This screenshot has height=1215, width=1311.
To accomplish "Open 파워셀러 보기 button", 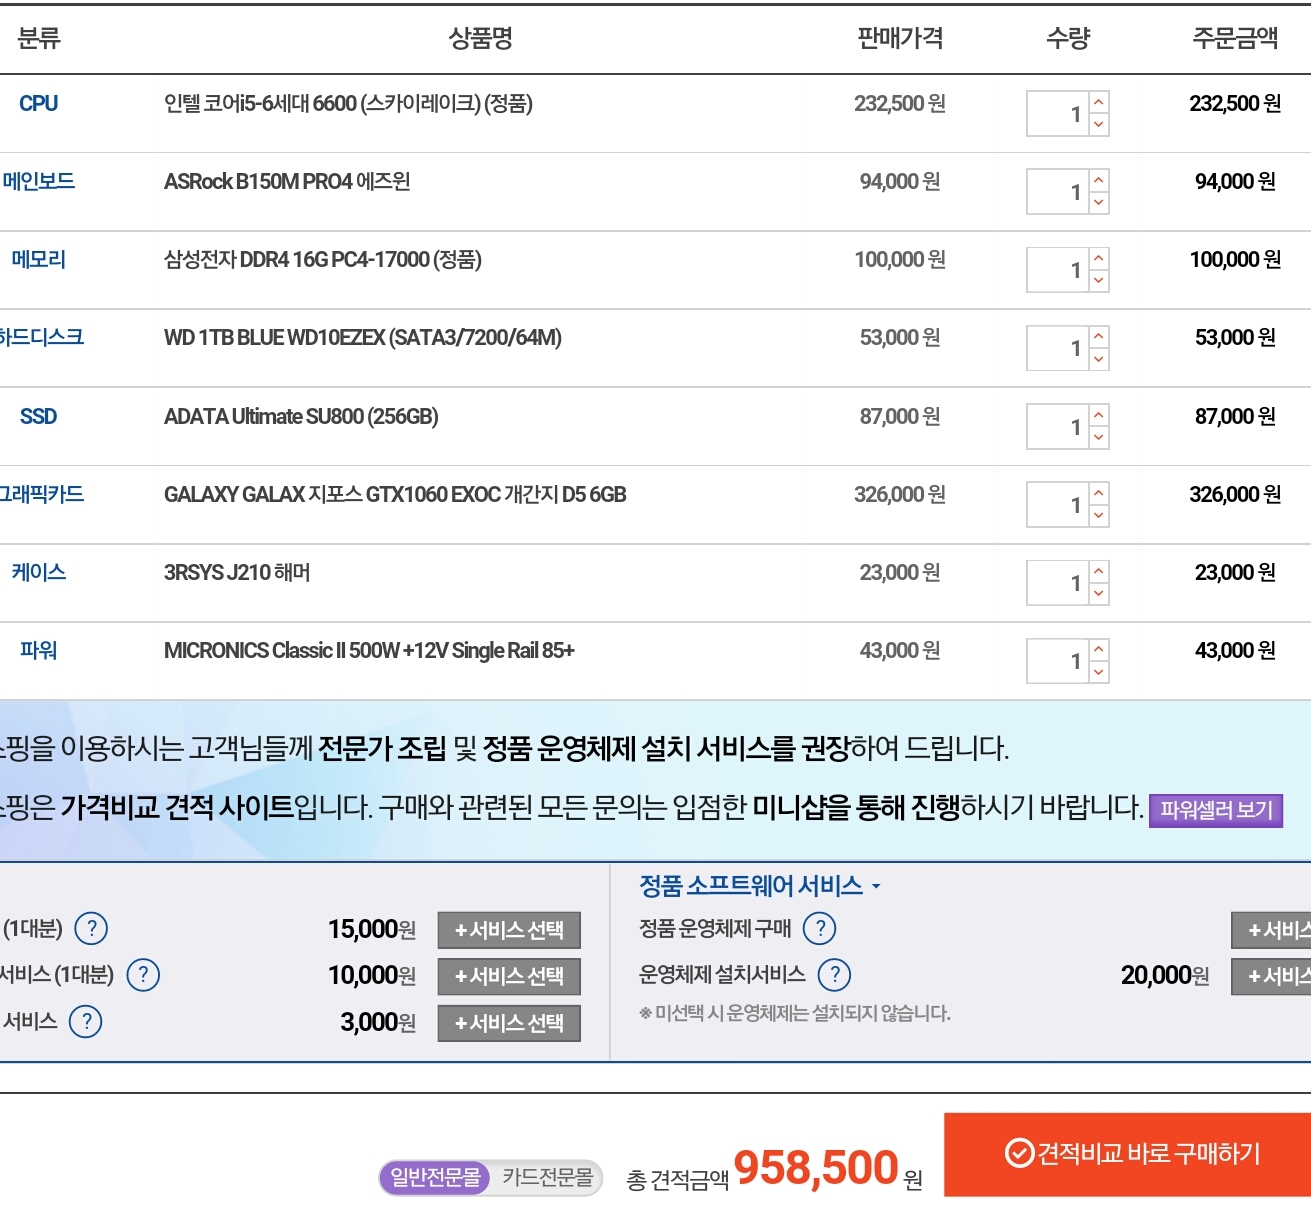I will pos(1216,810).
